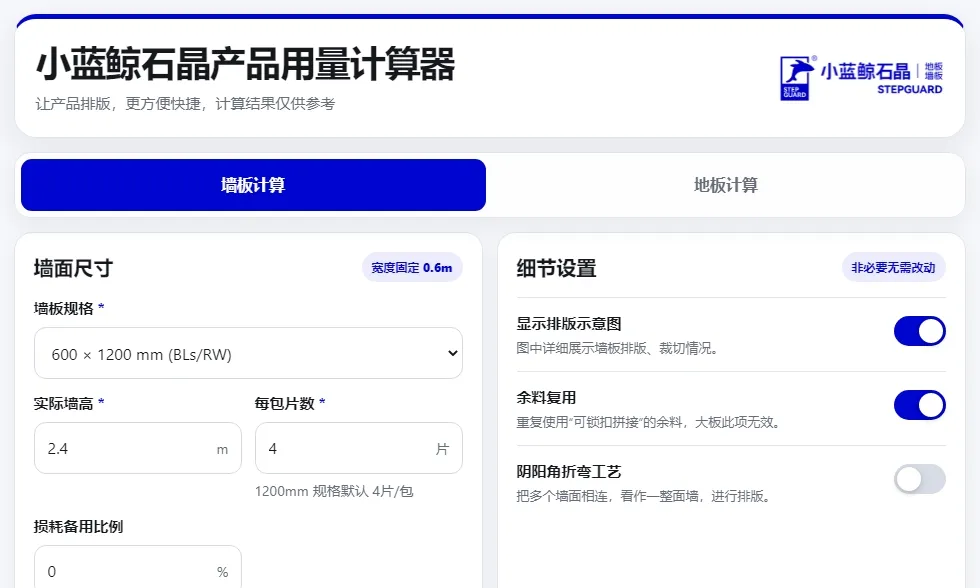
Task: Click the 细节设置 heading
Action: tap(556, 268)
